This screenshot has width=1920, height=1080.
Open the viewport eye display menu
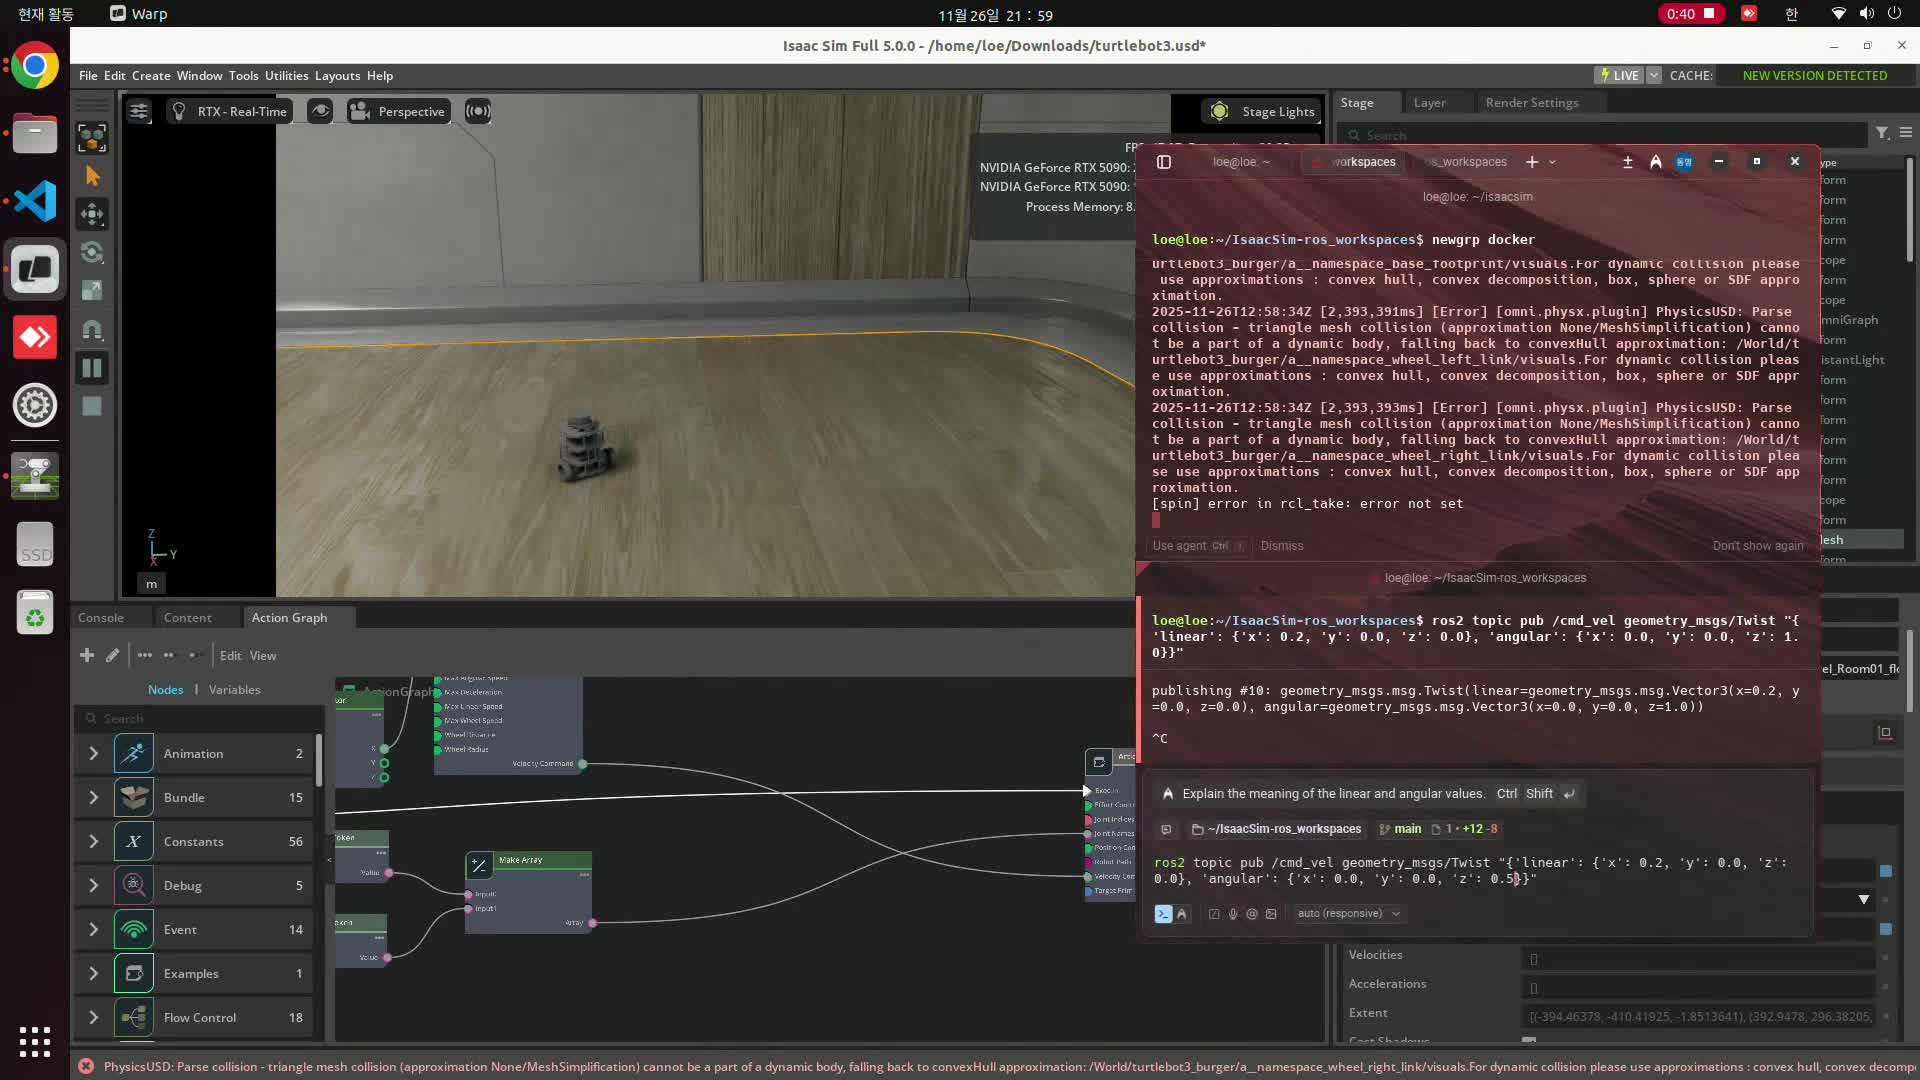320,111
